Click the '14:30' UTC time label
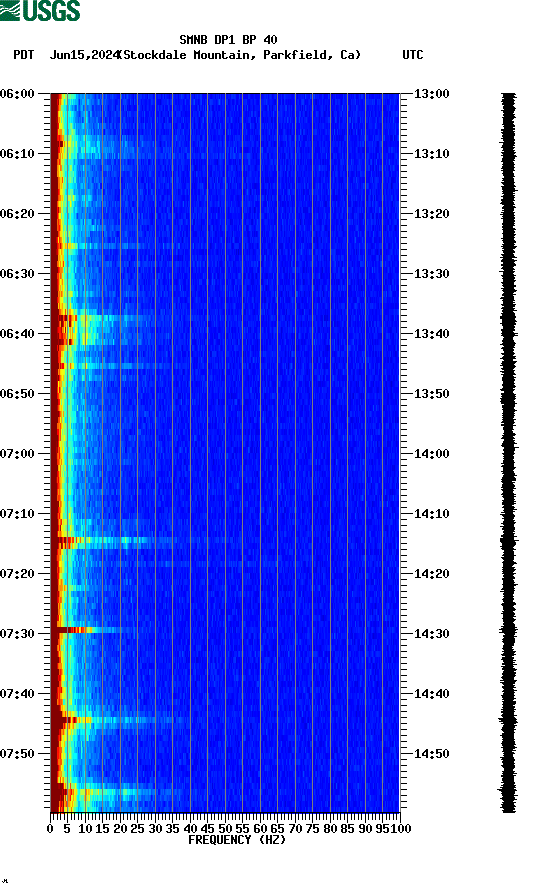The width and height of the screenshot is (552, 892). pyautogui.click(x=431, y=634)
